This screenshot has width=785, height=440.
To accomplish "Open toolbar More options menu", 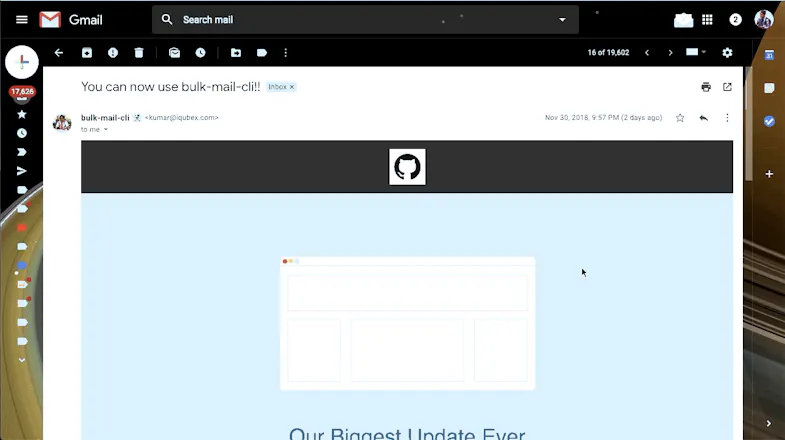I will point(285,53).
